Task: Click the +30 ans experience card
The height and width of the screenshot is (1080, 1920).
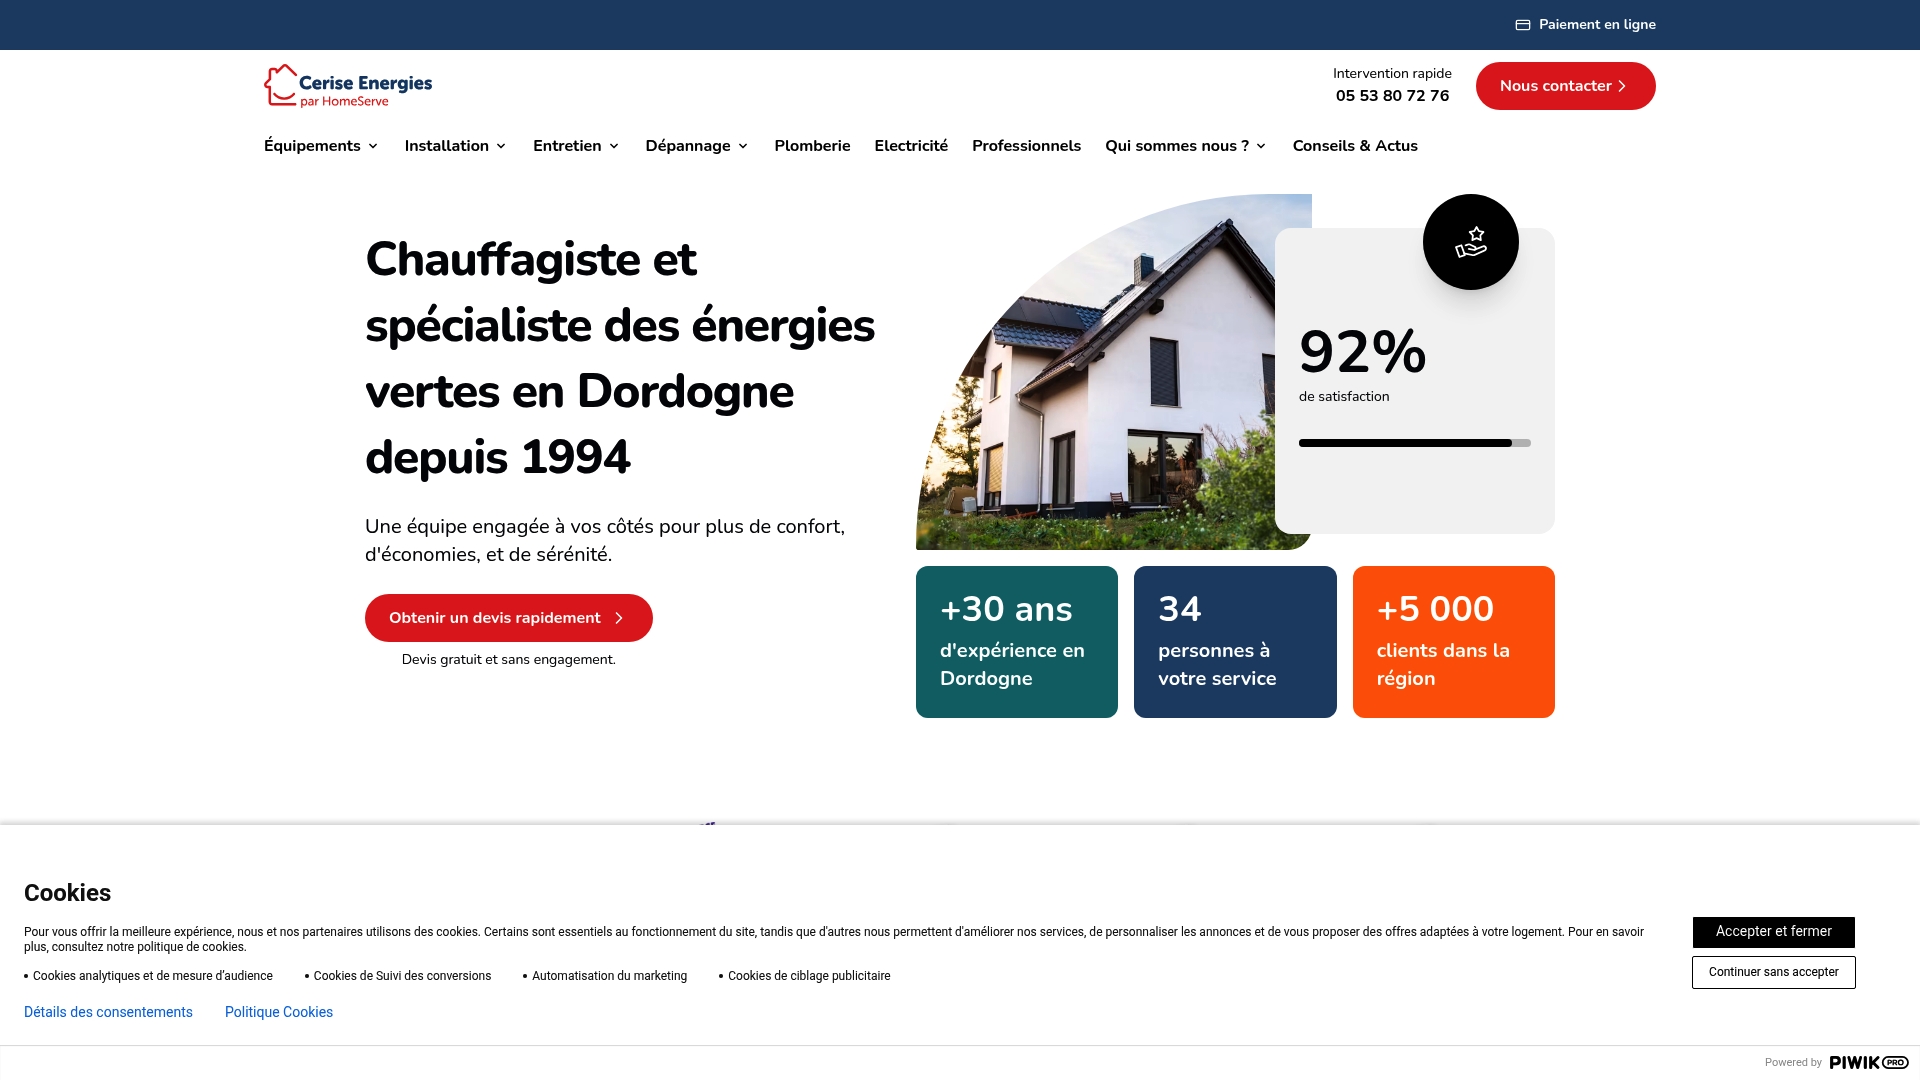Action: coord(1017,642)
